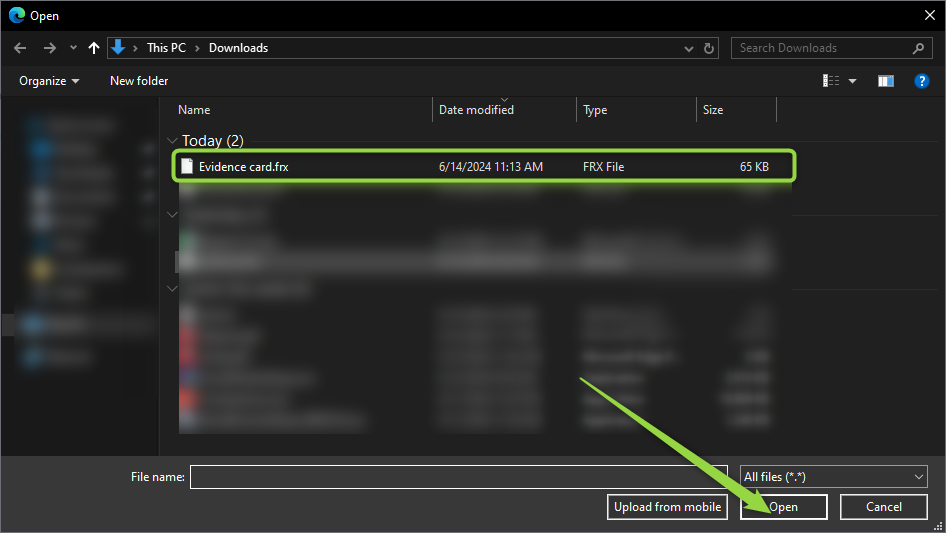
Task: Toggle the preview pane icon
Action: (885, 81)
